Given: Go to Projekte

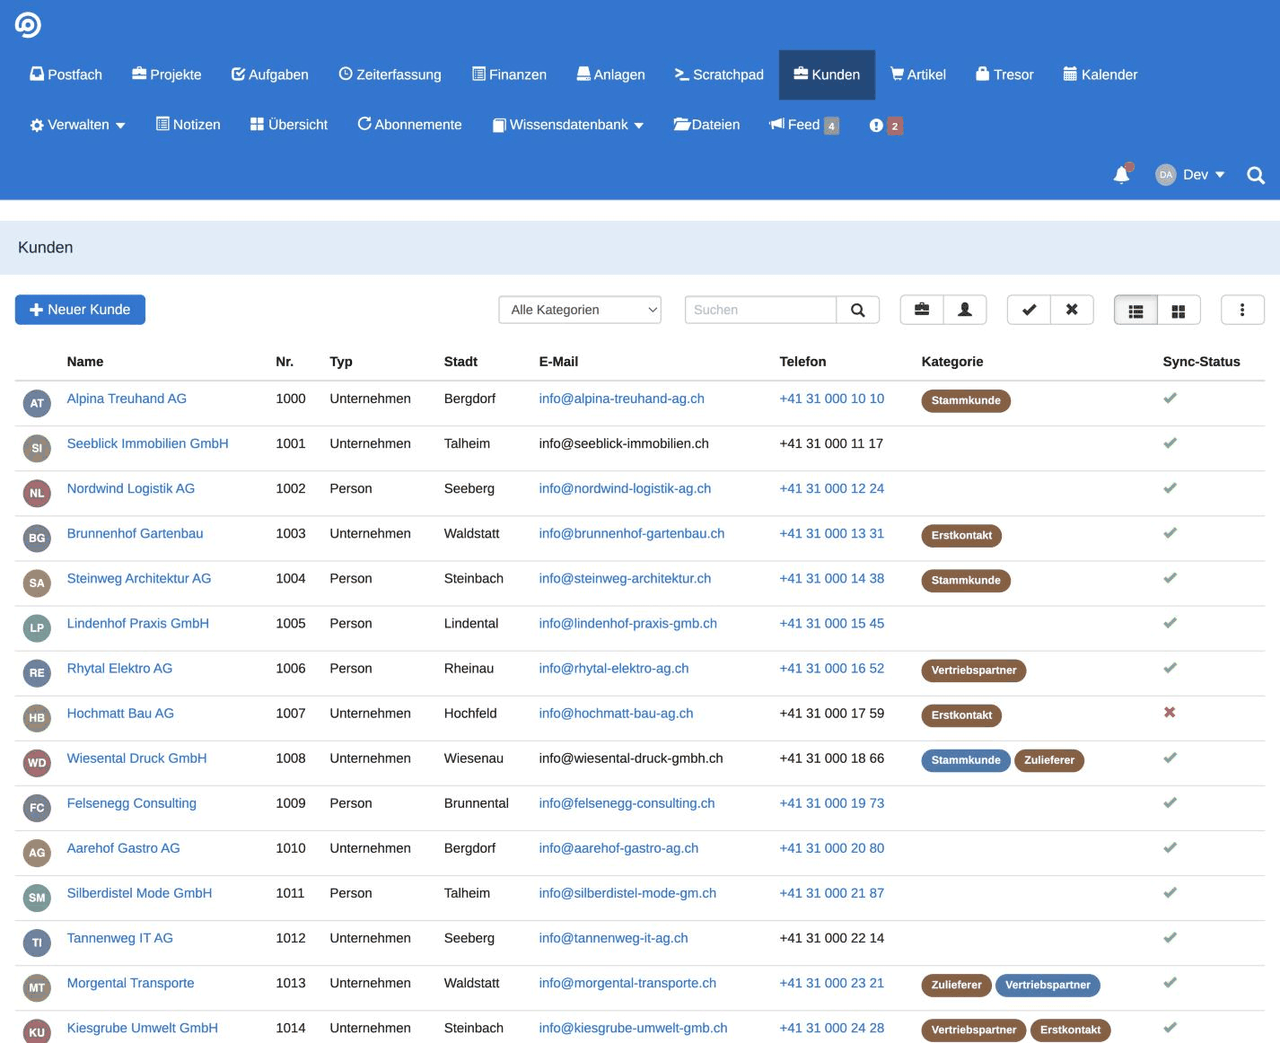Looking at the screenshot, I should [167, 75].
